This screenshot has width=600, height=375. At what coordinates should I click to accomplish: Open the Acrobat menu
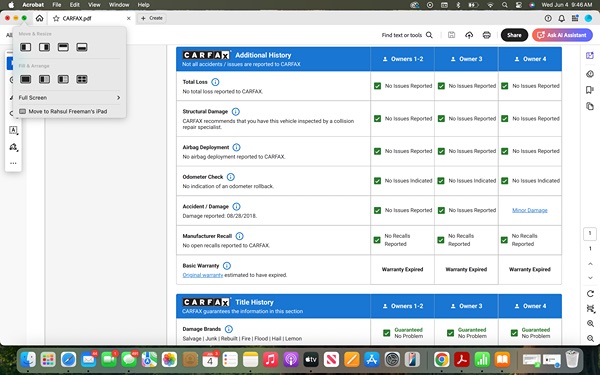[x=33, y=5]
